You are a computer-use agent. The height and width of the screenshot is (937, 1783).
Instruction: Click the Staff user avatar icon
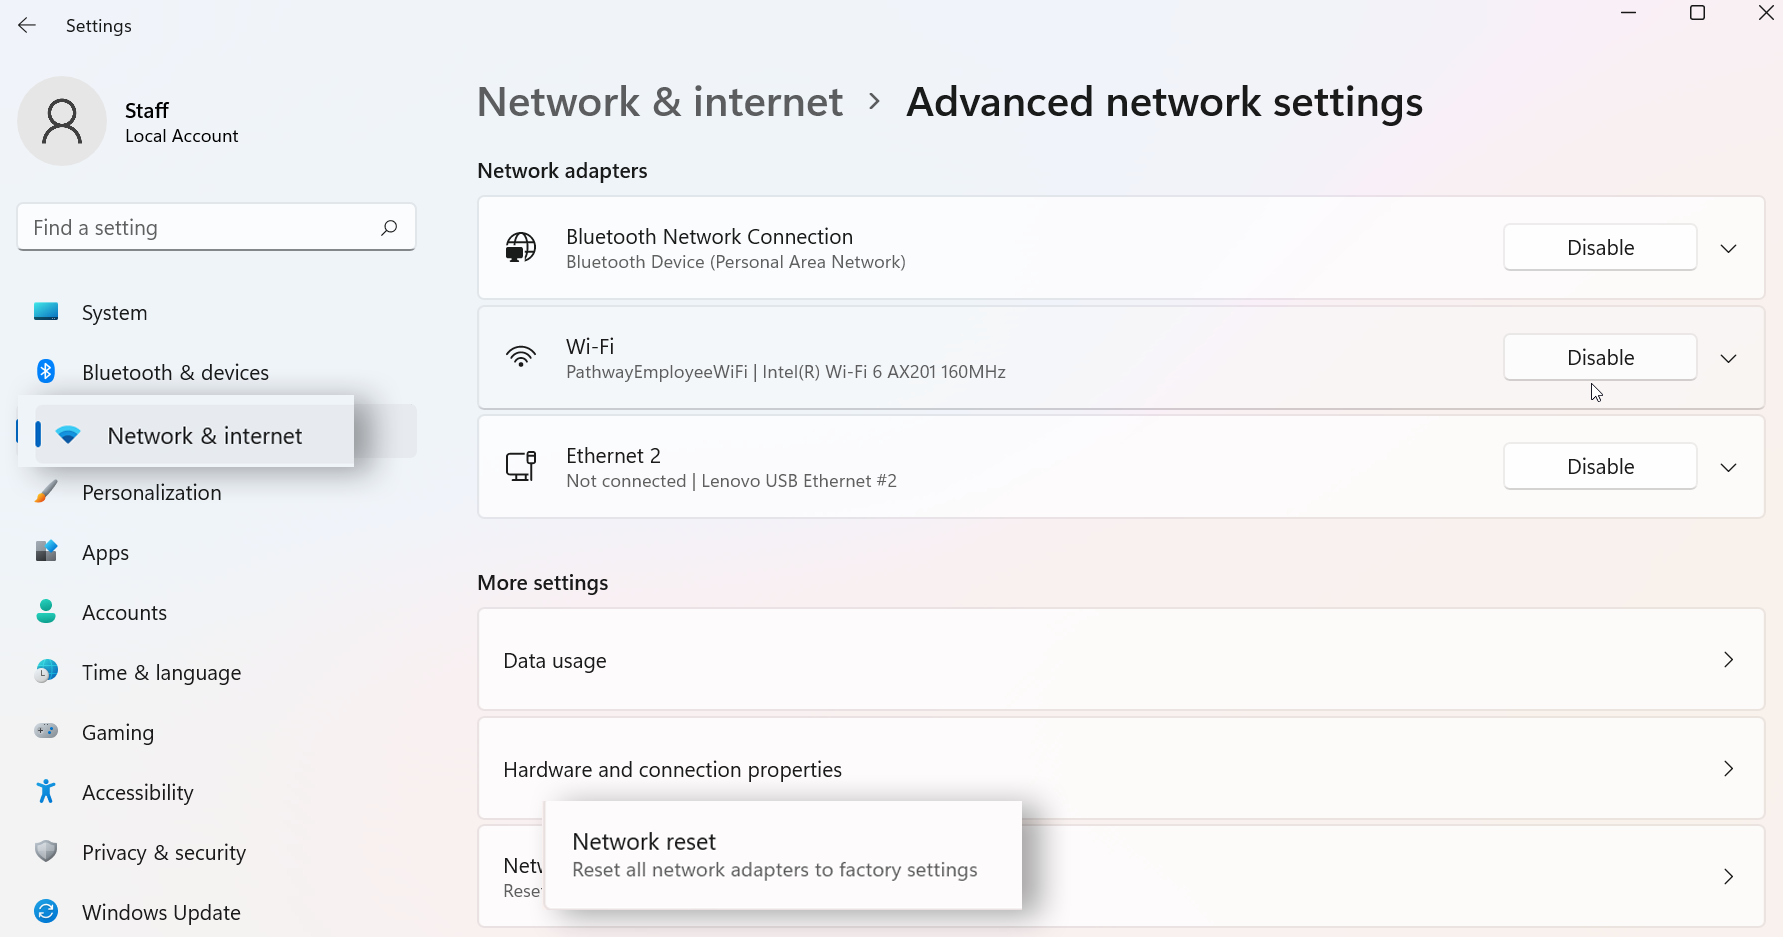pos(62,121)
